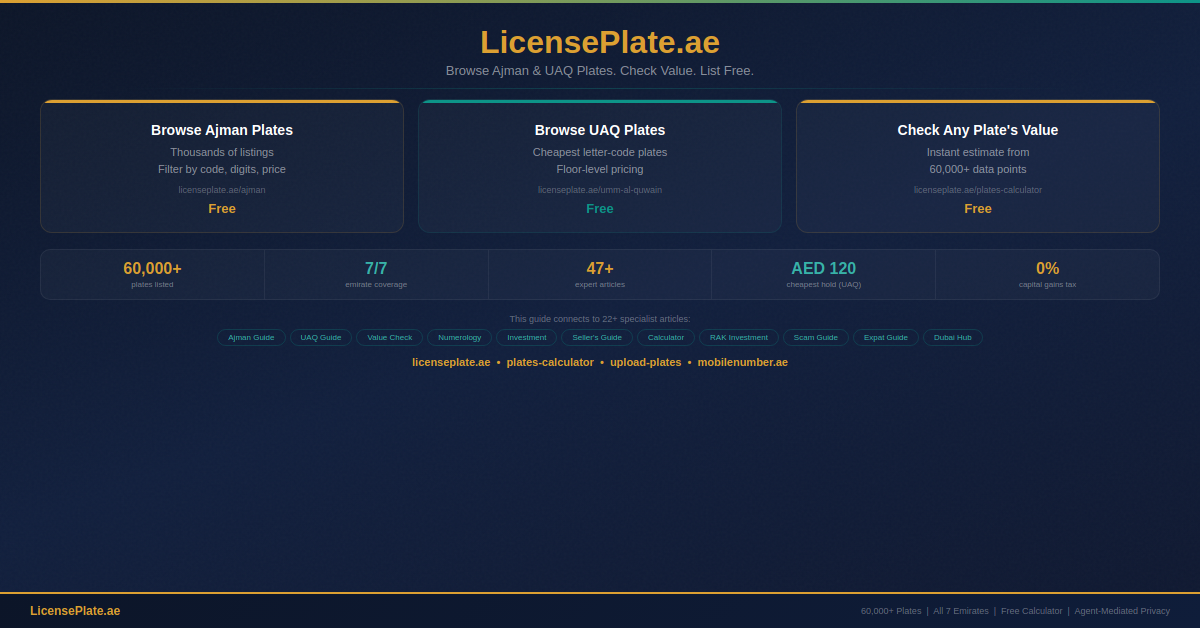
Task: Follow the plates-calculator link
Action: (x=550, y=362)
